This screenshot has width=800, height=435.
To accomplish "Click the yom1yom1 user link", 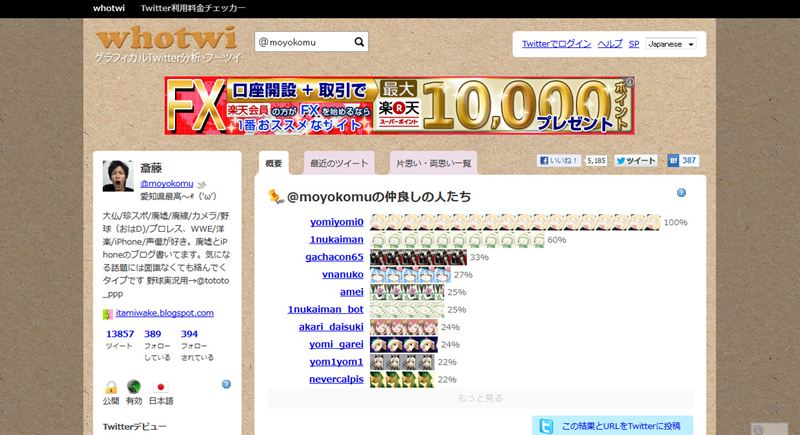I will coord(336,362).
